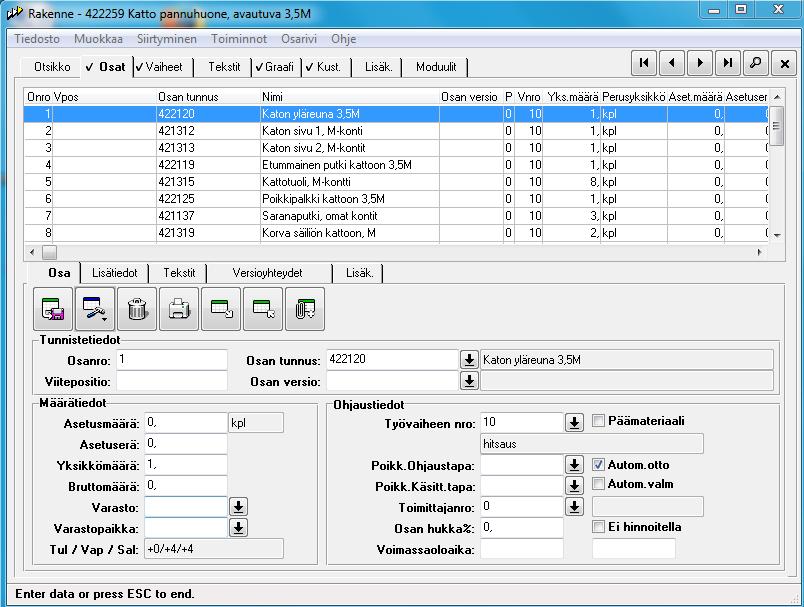Open the tools hammer icon menu

click(95, 309)
